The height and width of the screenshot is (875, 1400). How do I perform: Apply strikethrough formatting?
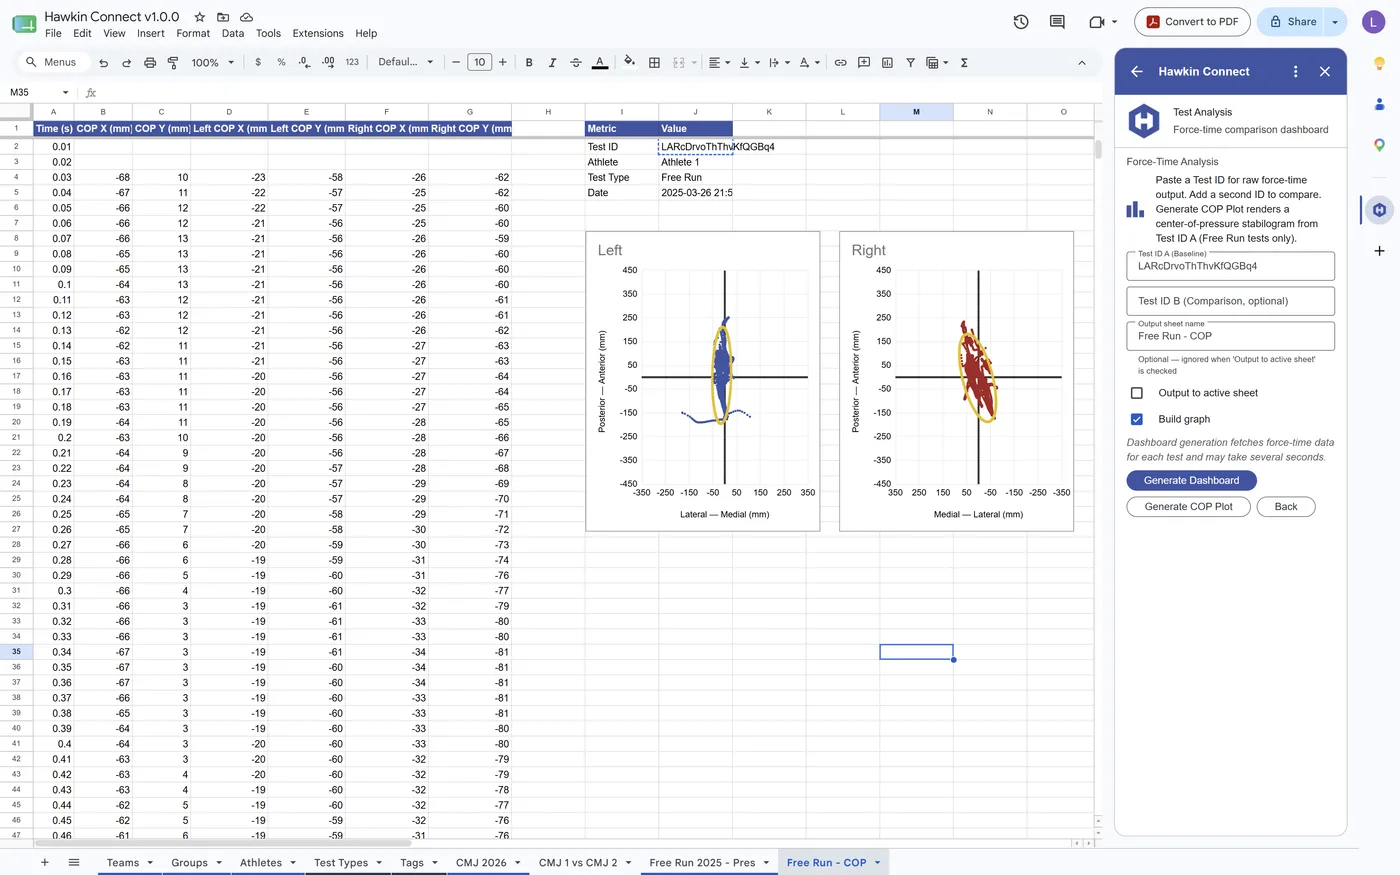tap(576, 63)
